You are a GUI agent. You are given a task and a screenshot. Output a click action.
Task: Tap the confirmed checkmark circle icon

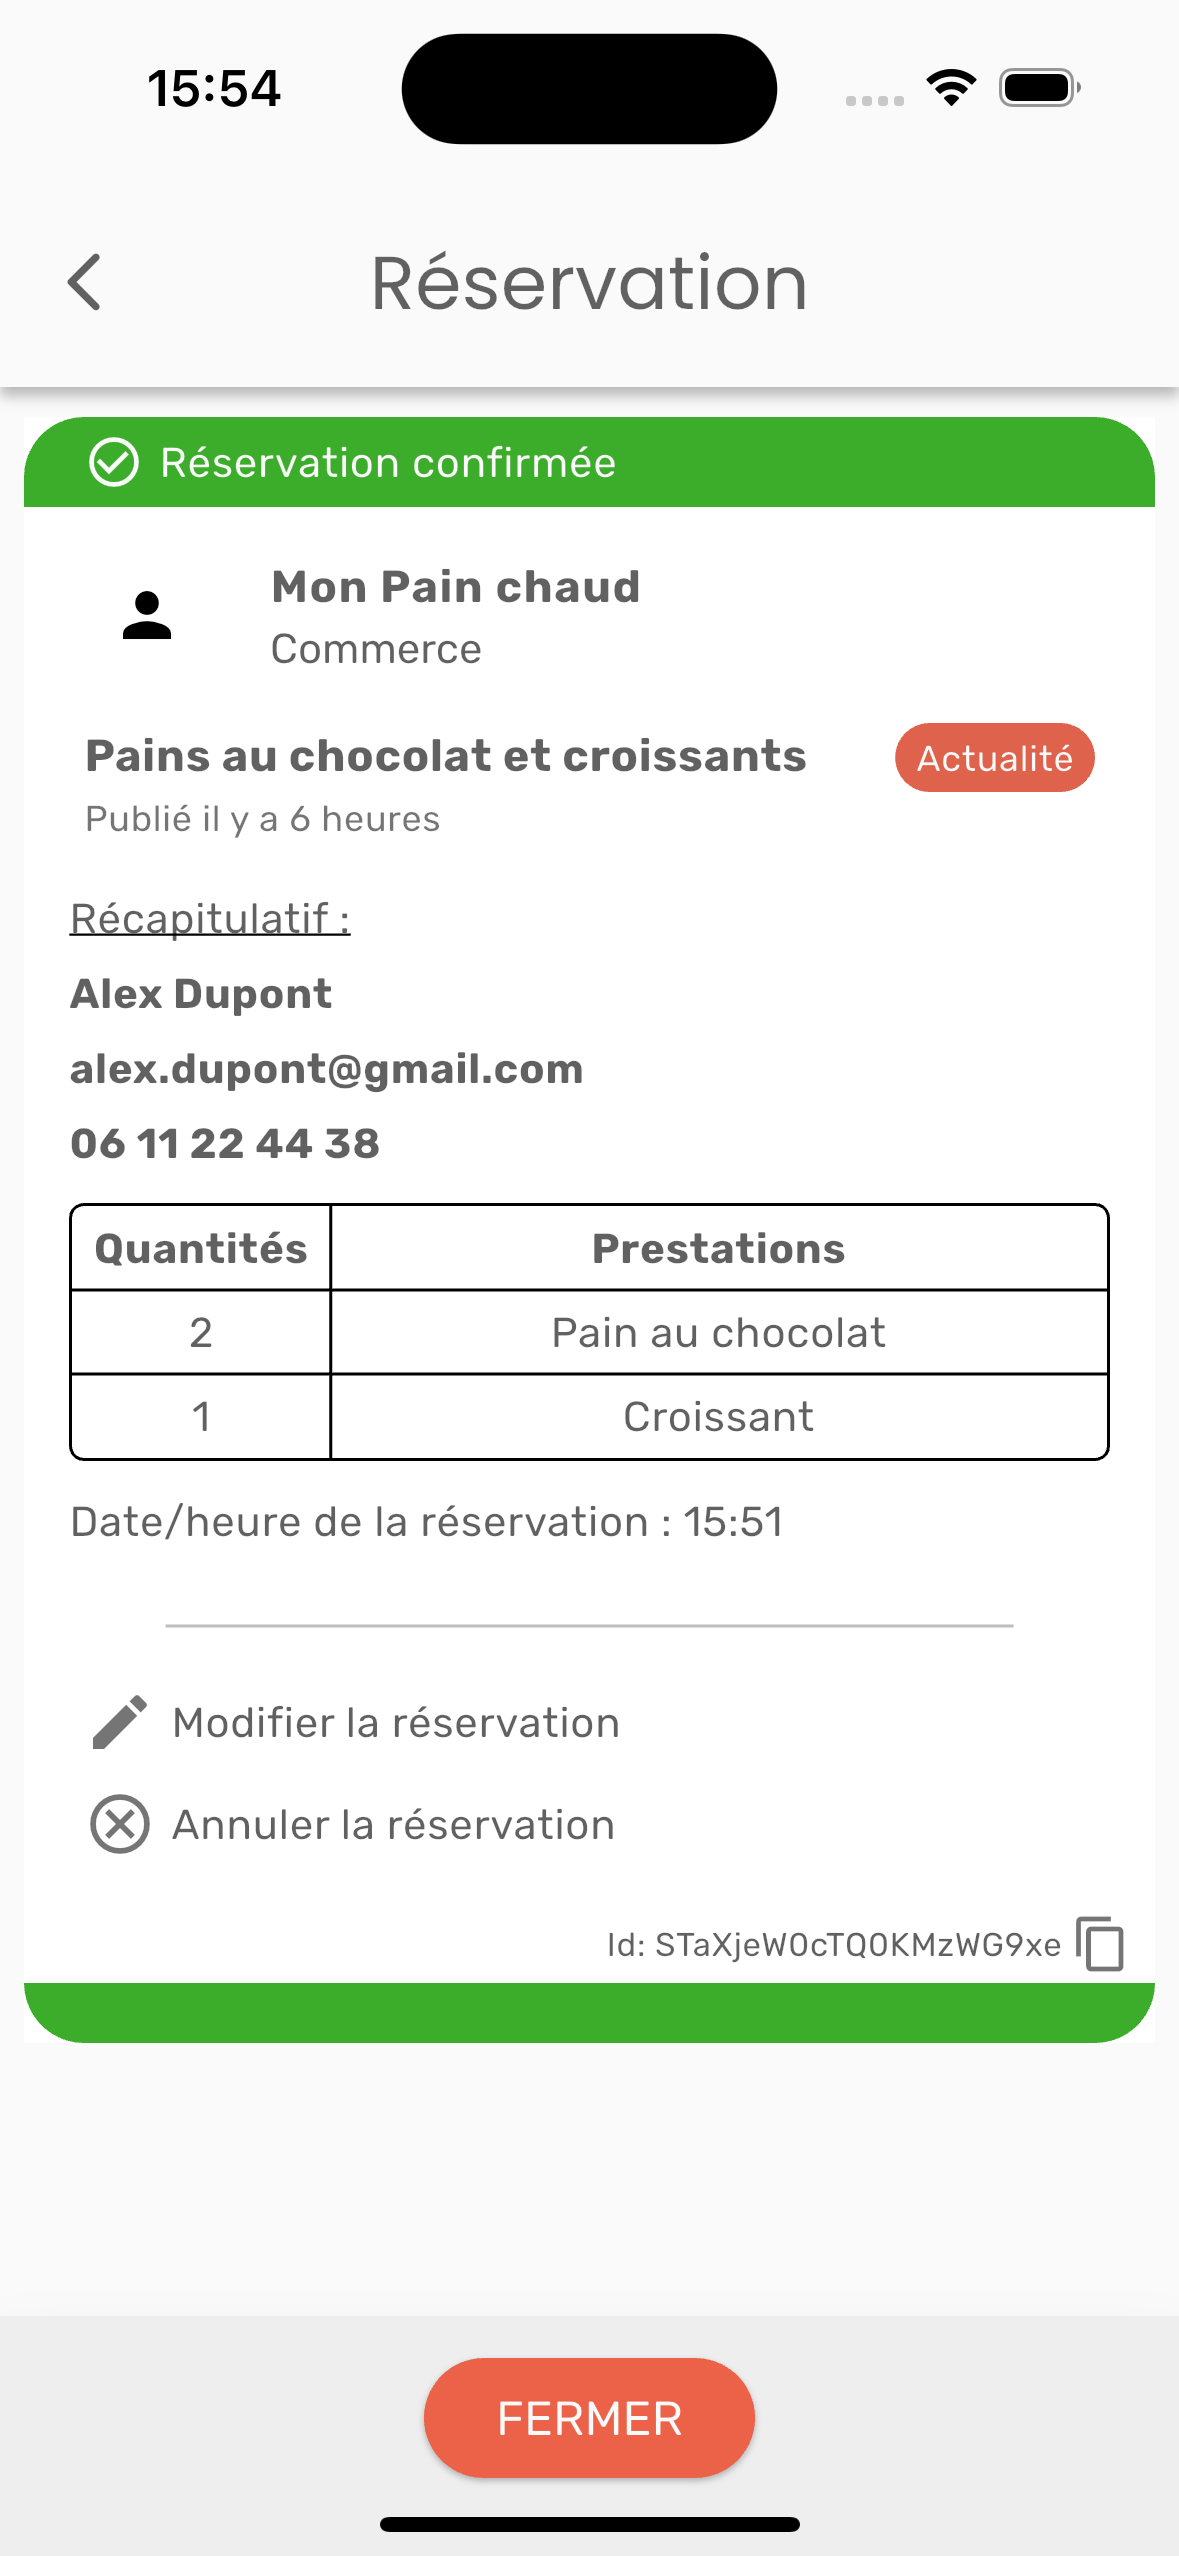coord(114,463)
